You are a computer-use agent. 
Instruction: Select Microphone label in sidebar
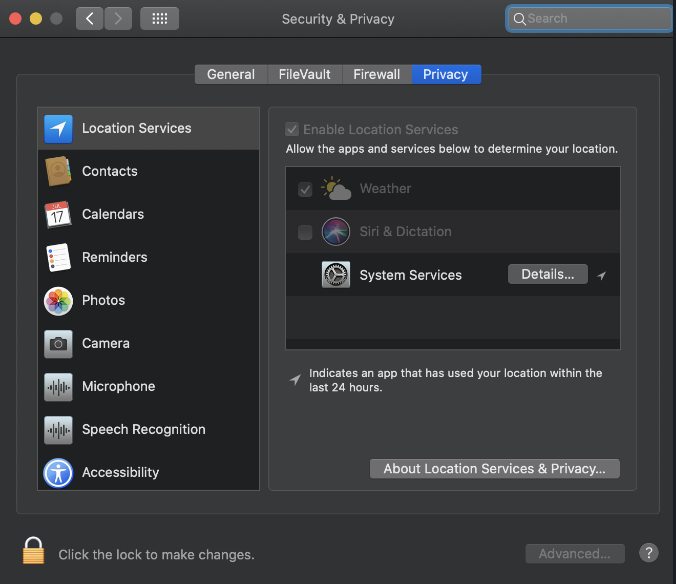coord(119,387)
